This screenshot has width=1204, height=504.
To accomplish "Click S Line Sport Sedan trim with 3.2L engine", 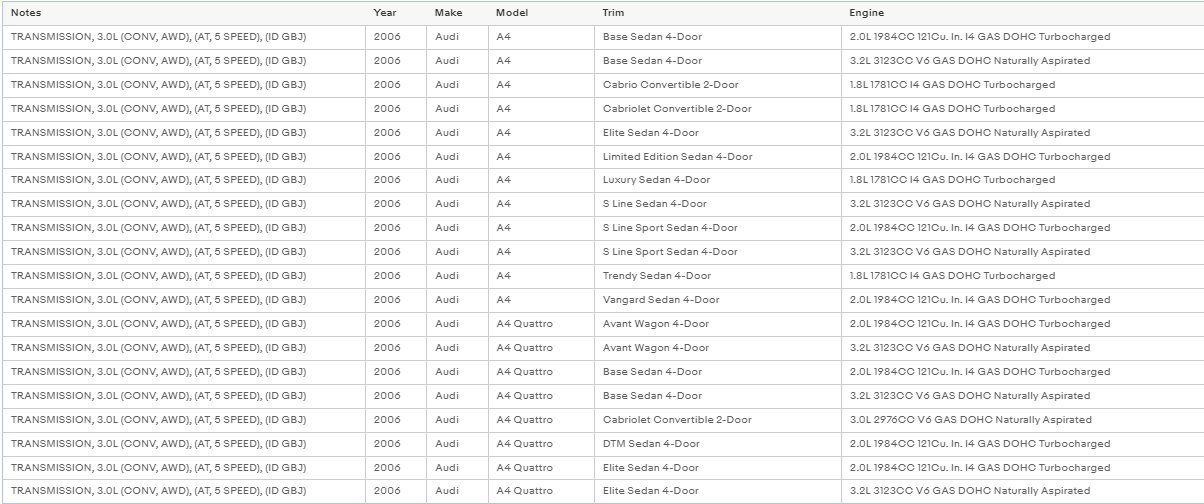I will coord(718,252).
